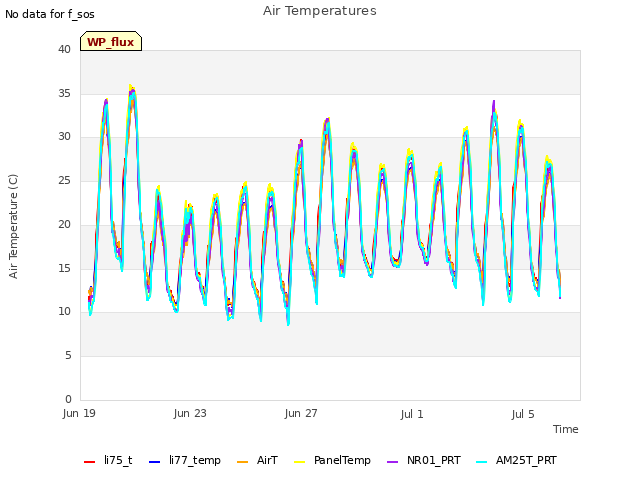
Task: Click the Time axis title
Action: [566, 429]
